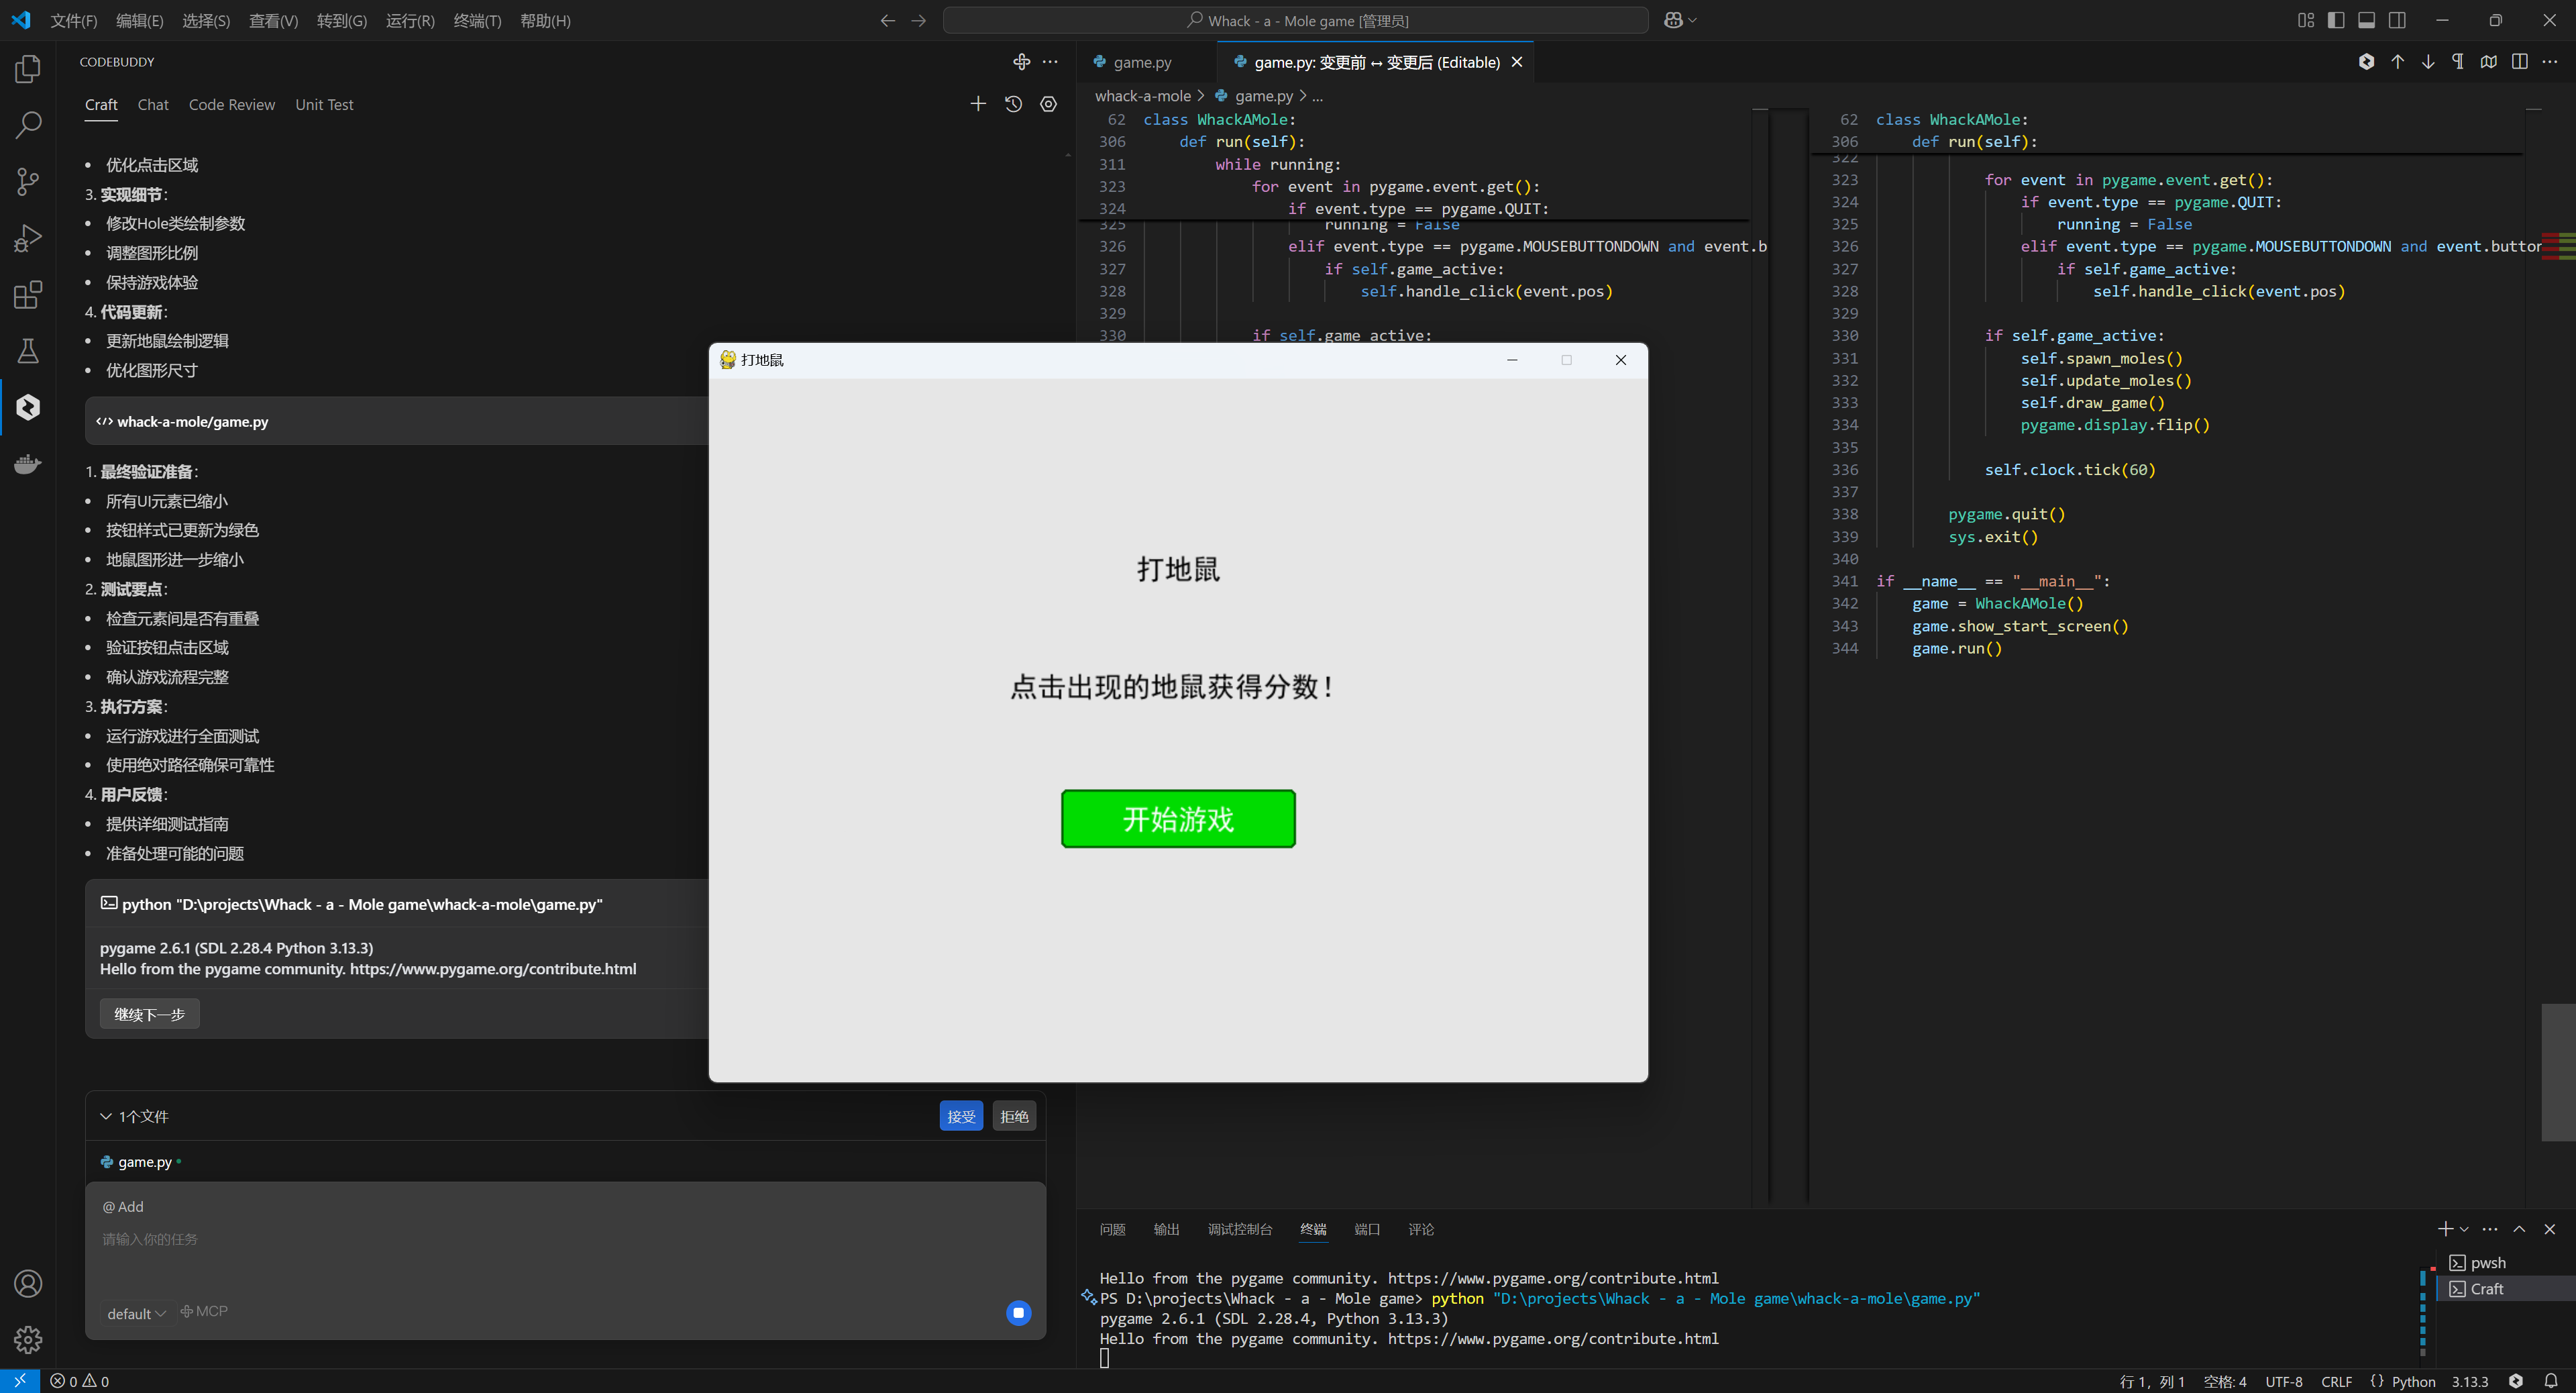
Task: Switch to the Code Review tab
Action: coord(231,105)
